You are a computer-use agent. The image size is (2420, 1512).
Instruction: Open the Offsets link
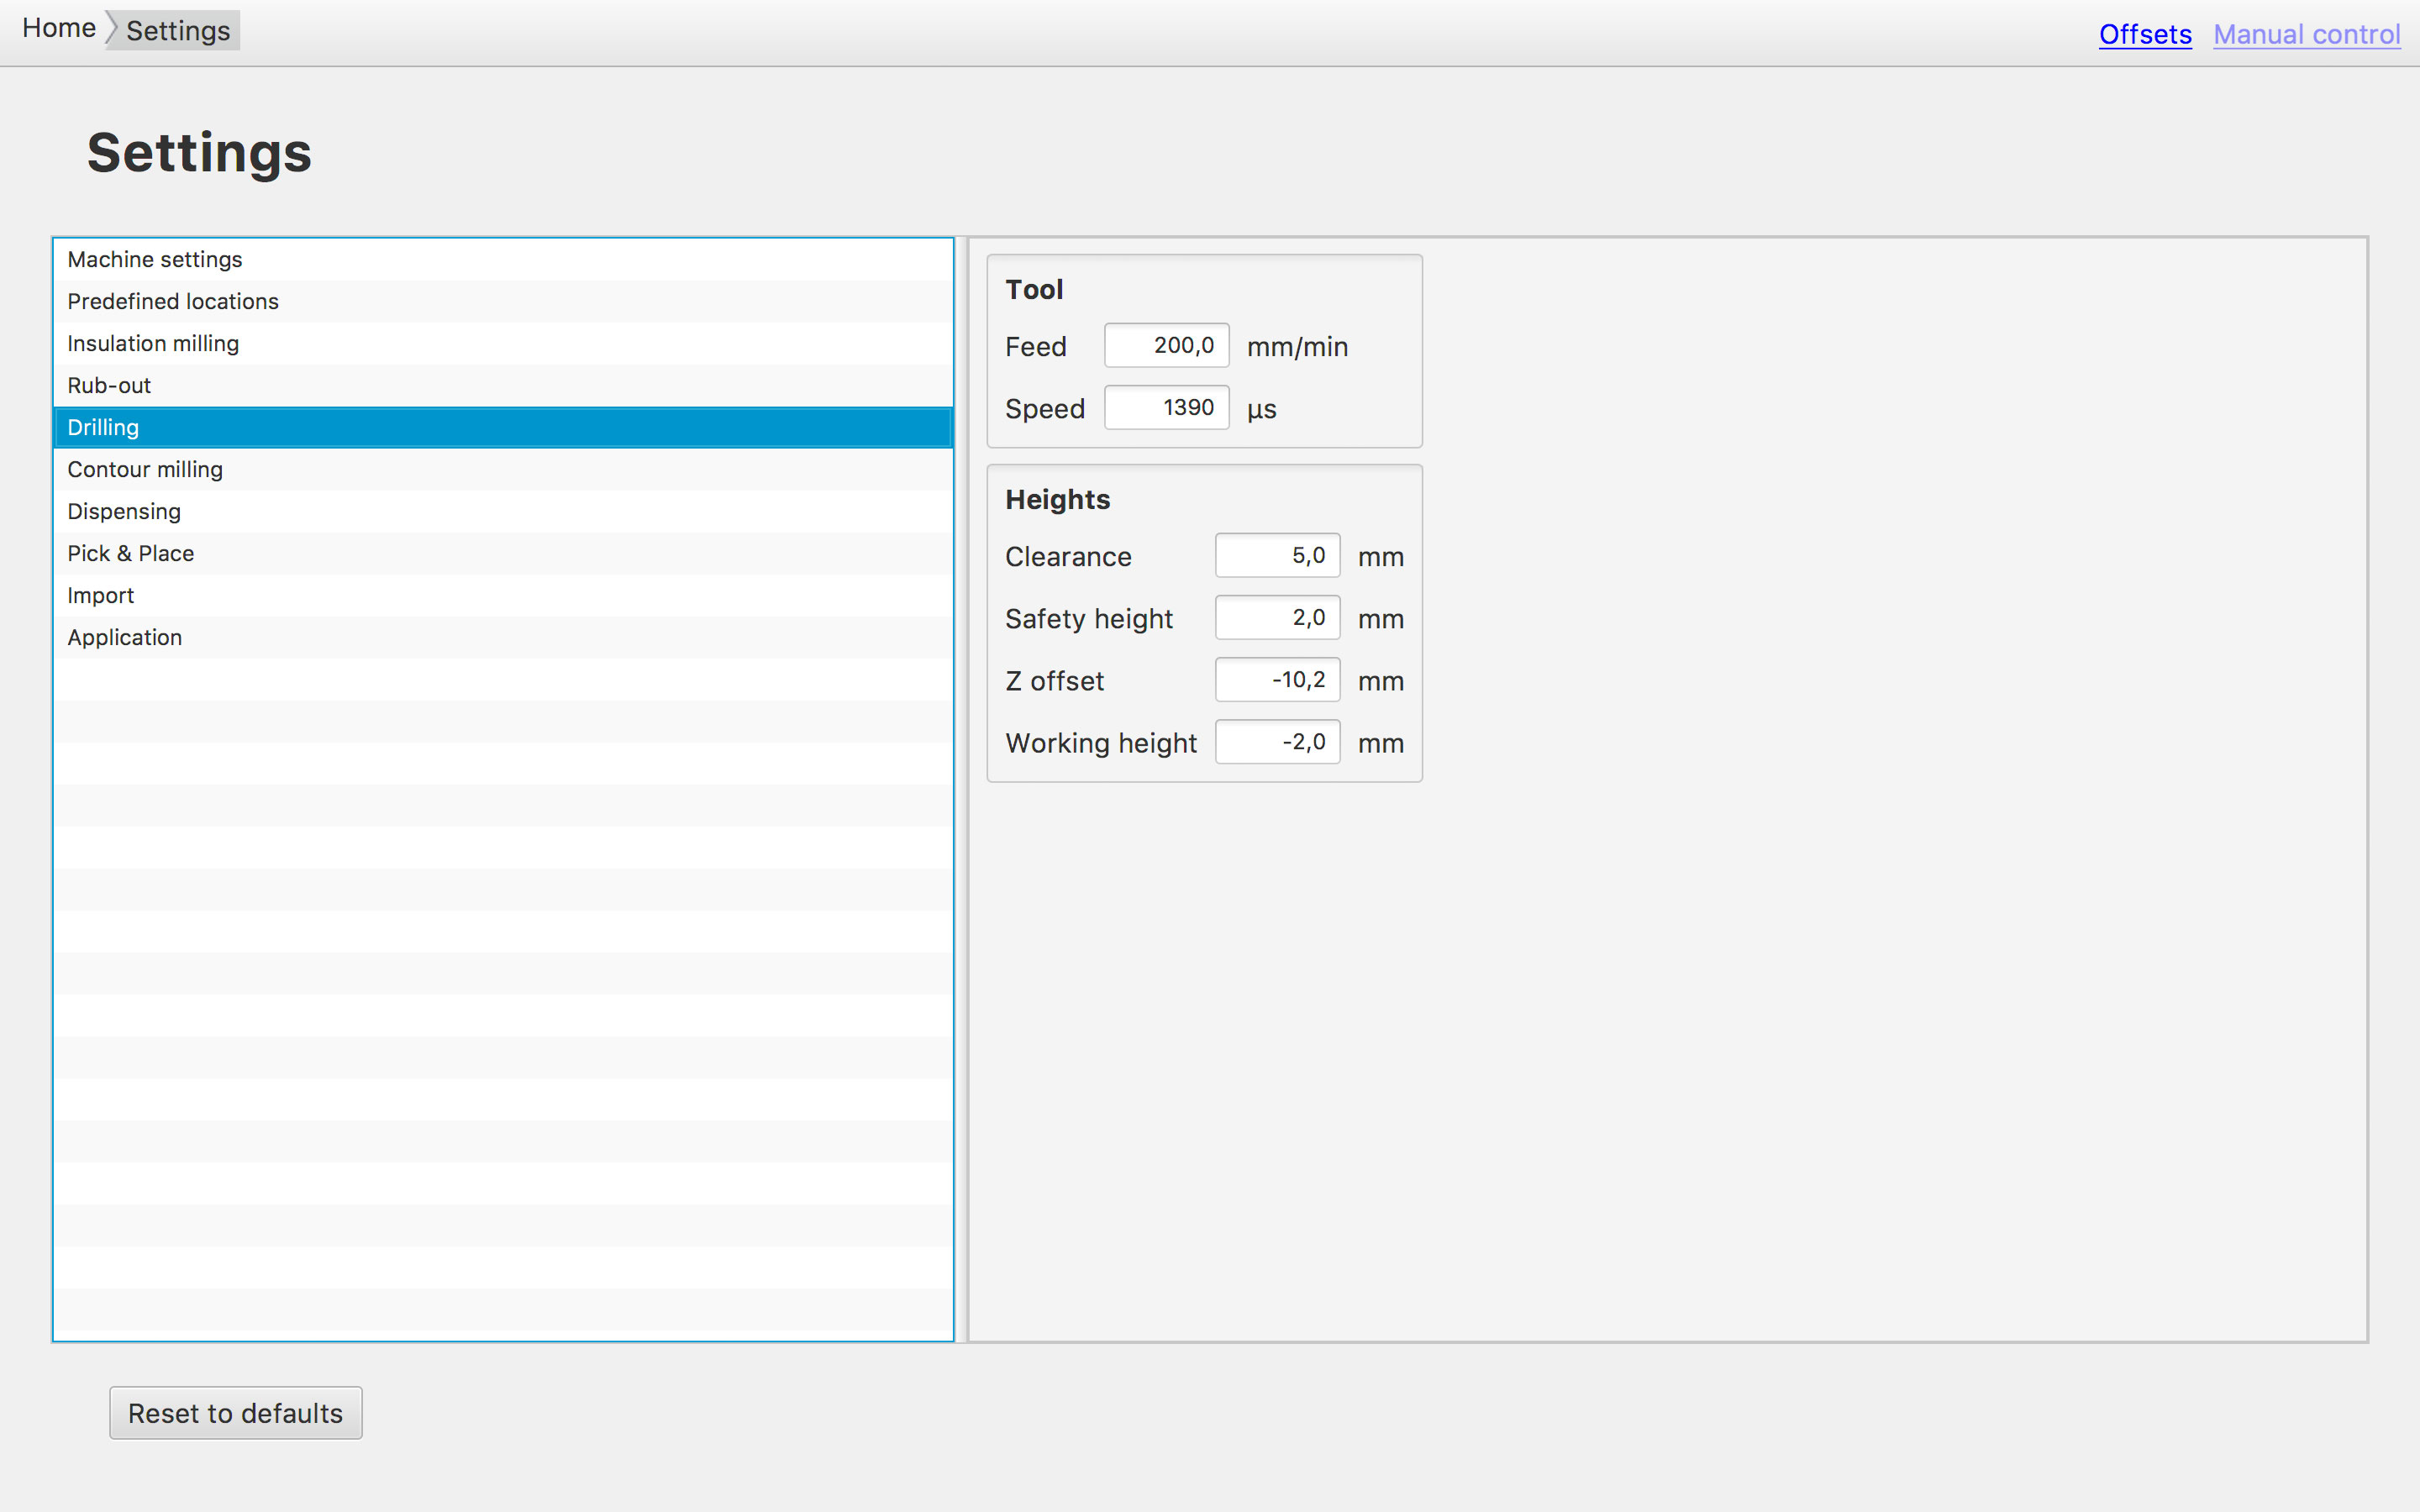click(2145, 35)
